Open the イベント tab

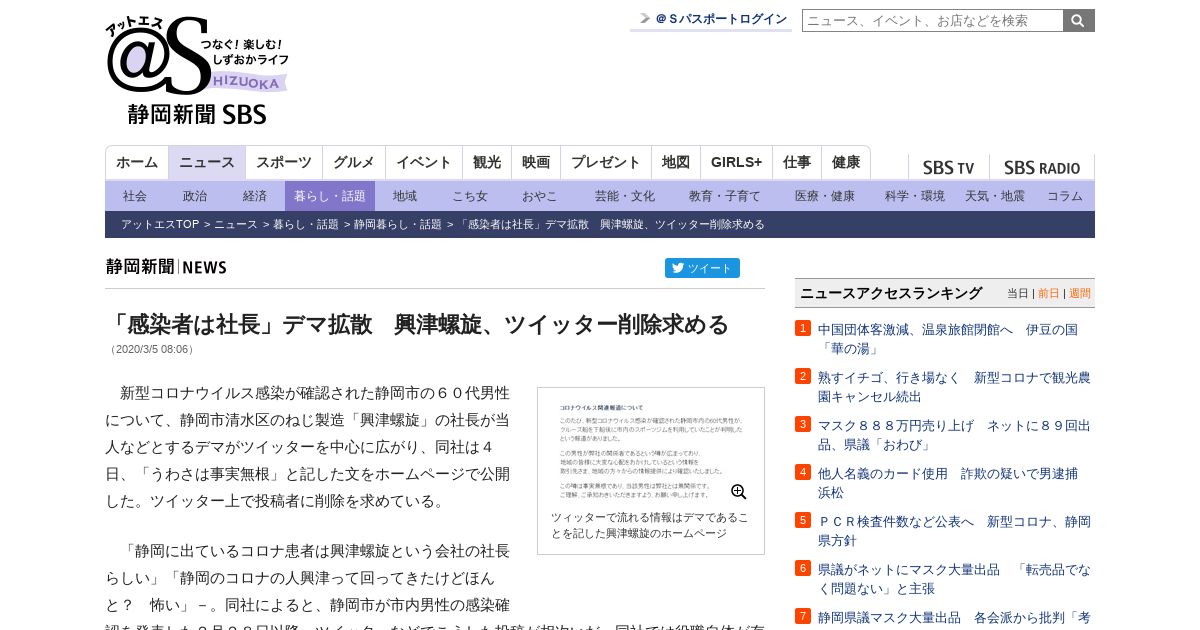click(x=424, y=163)
